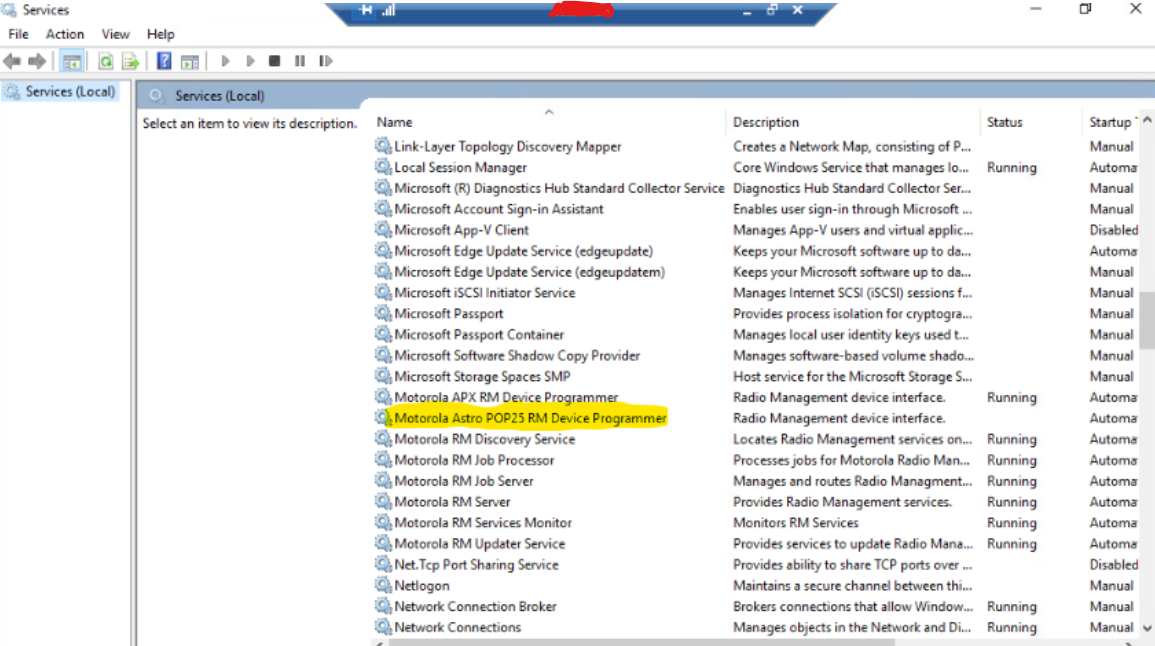Open the Help menu
The width and height of the screenshot is (1155, 646).
[161, 34]
